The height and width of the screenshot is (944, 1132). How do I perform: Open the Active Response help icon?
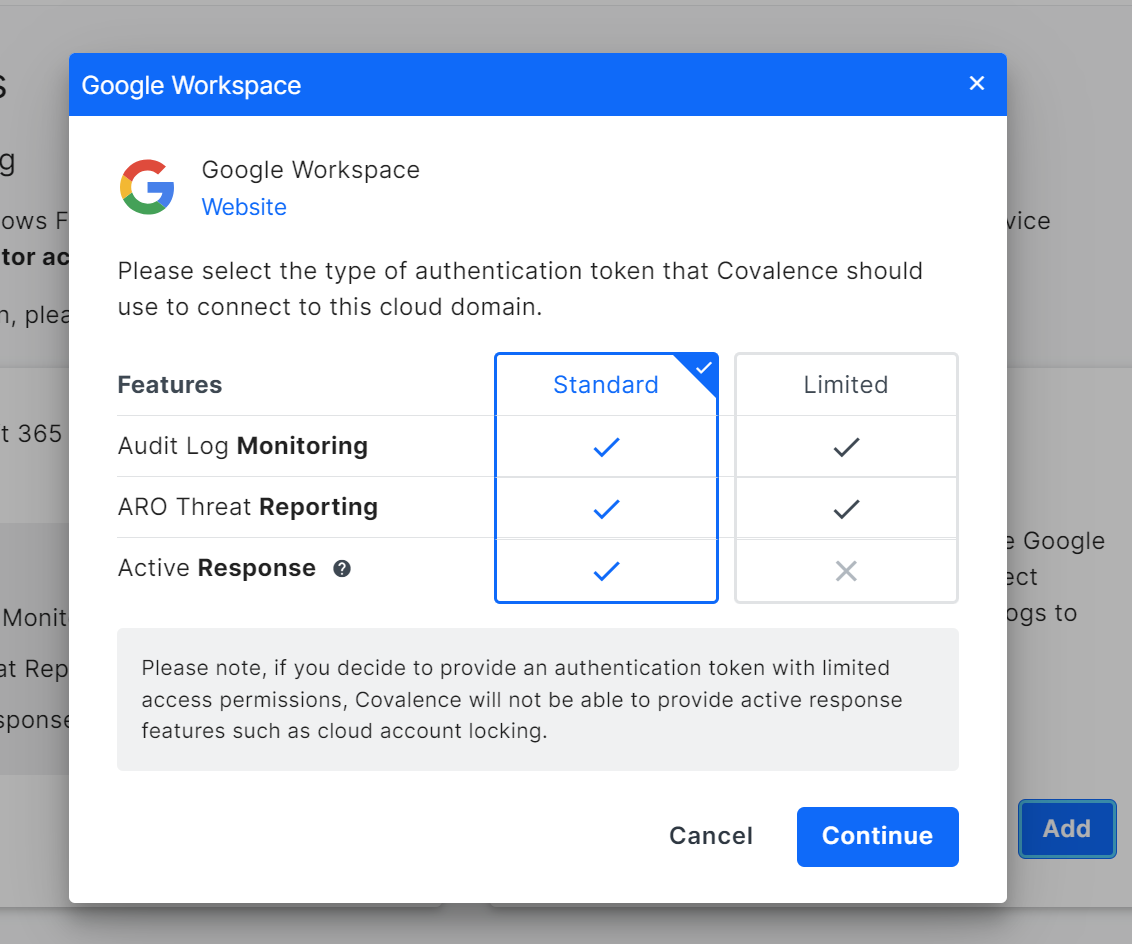[342, 569]
